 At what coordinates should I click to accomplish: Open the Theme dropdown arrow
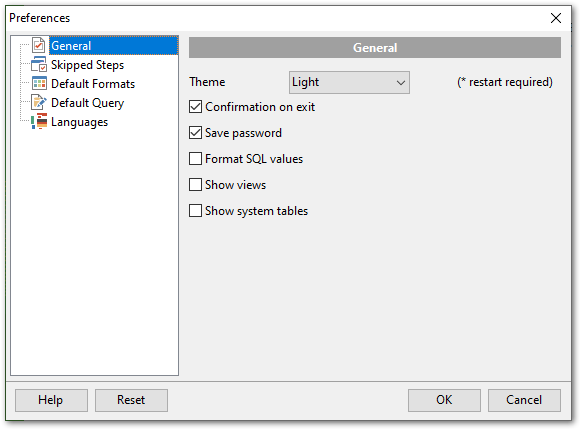click(x=401, y=82)
